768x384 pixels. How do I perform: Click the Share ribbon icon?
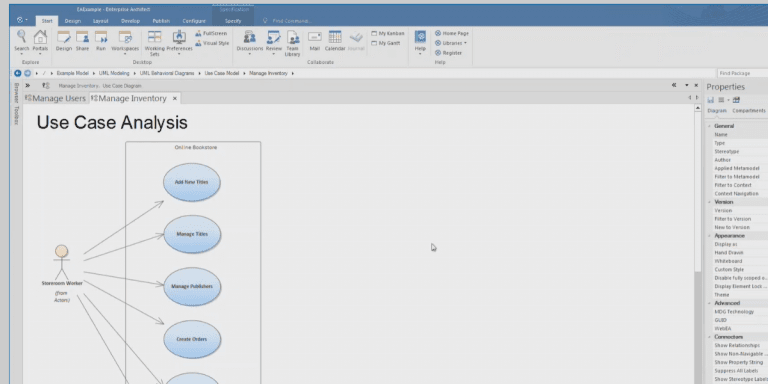point(82,41)
